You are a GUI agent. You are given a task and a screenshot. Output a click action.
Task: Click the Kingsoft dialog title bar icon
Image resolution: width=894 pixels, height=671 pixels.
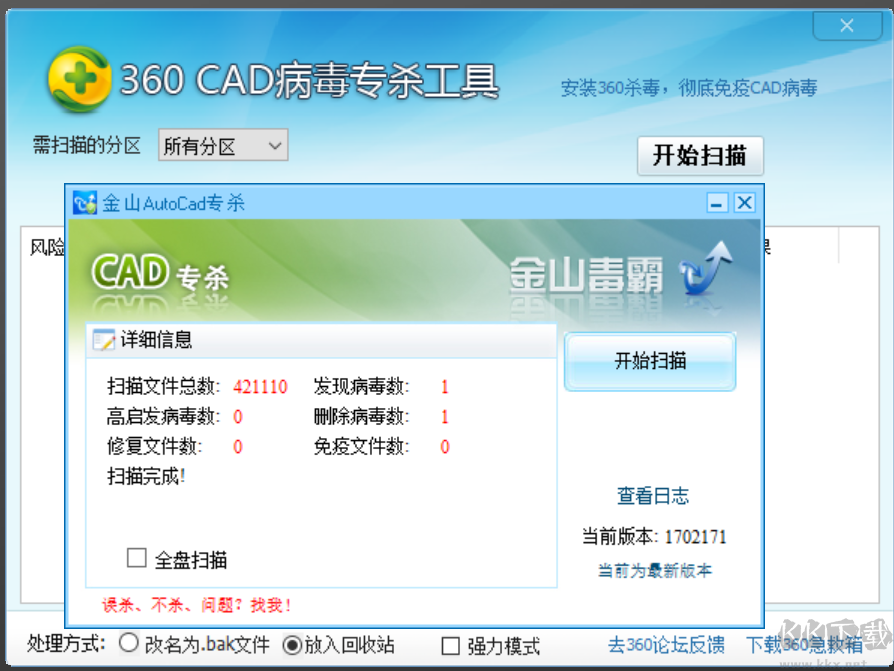coord(83,202)
